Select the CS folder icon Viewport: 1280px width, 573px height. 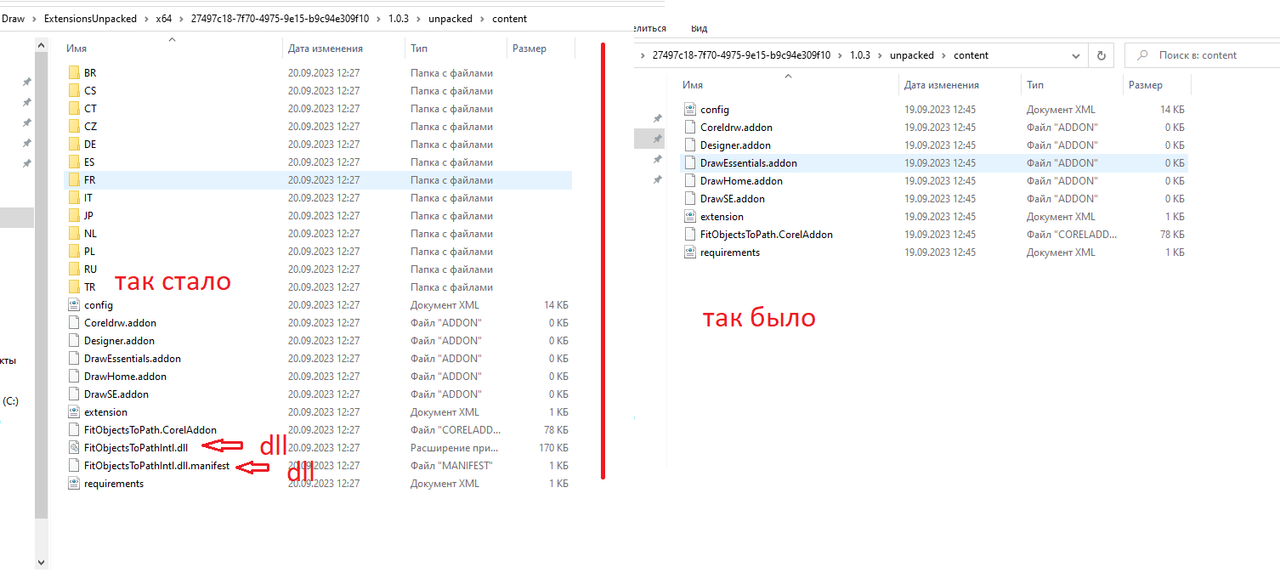(x=74, y=91)
